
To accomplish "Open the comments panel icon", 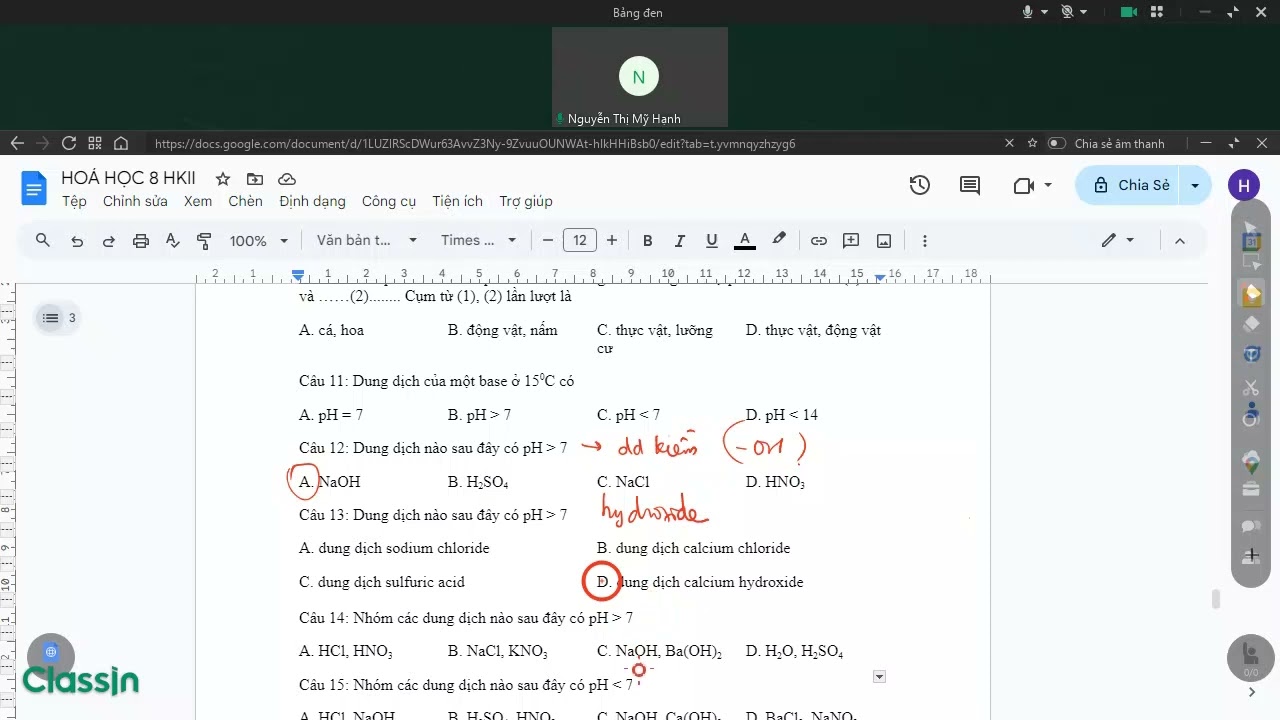I will (x=970, y=185).
